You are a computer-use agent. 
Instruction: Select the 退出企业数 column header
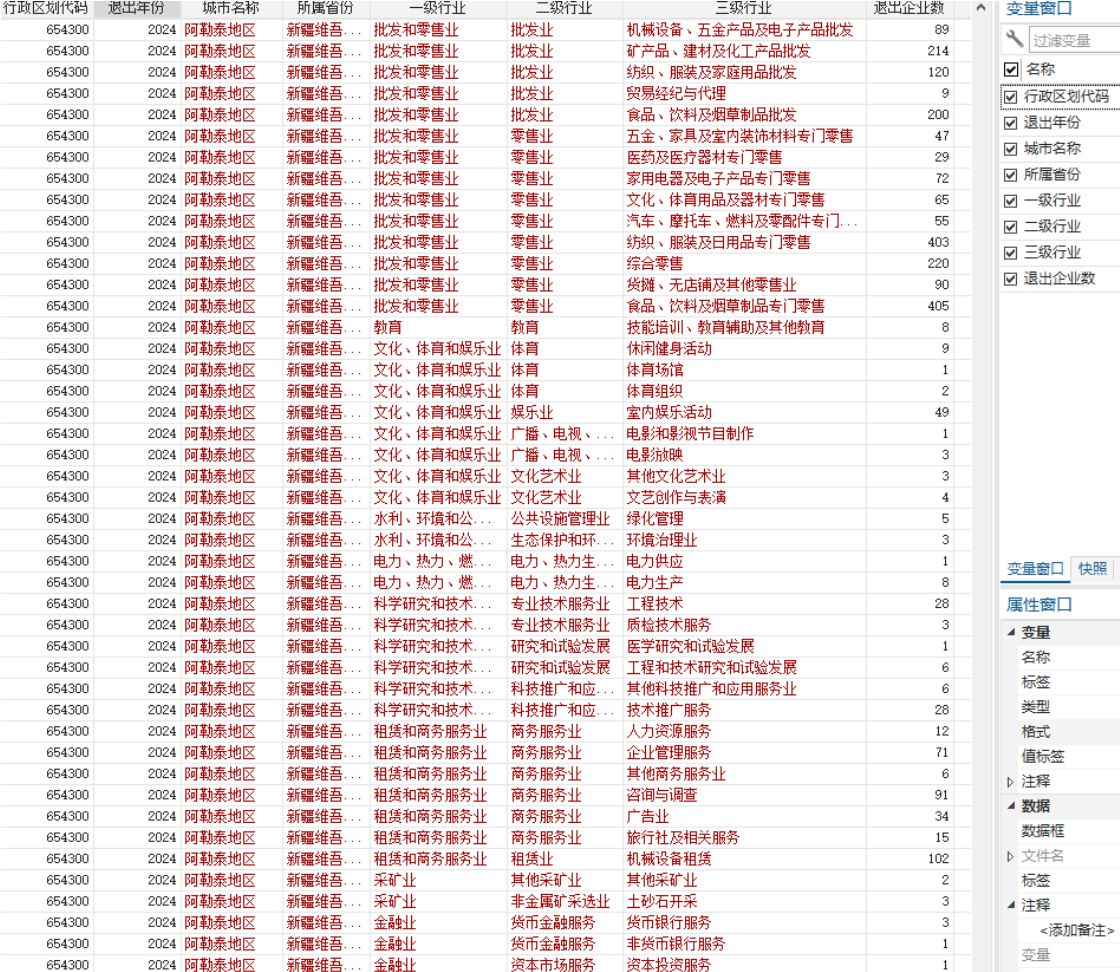[x=909, y=8]
